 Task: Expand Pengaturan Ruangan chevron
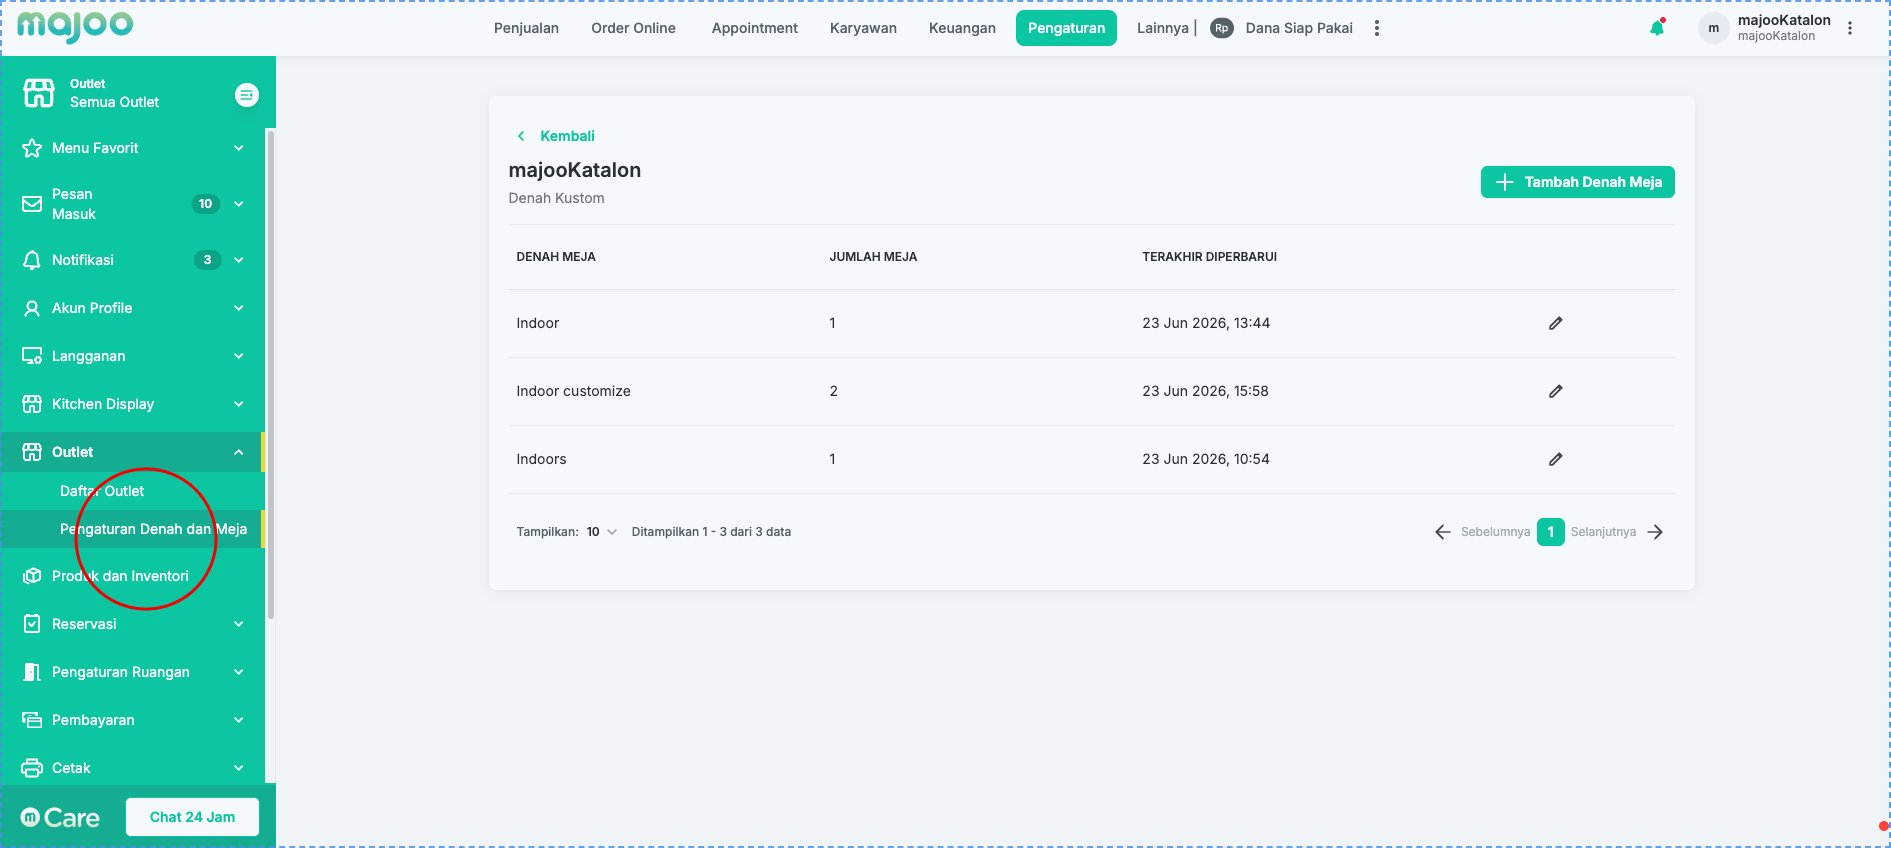239,672
